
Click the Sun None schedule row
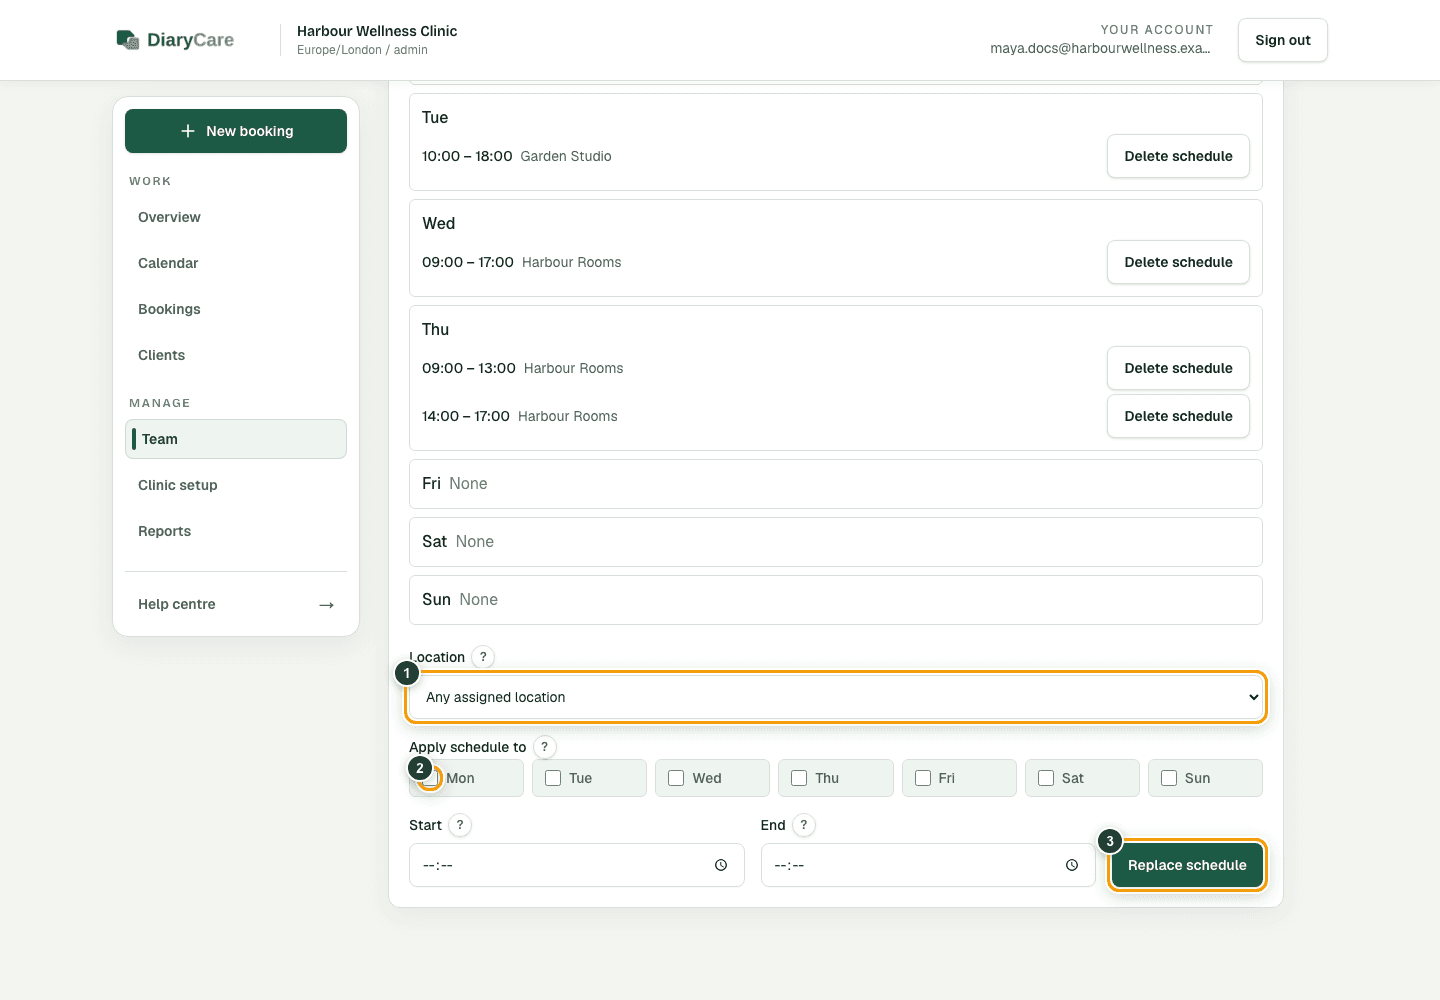[x=836, y=600]
